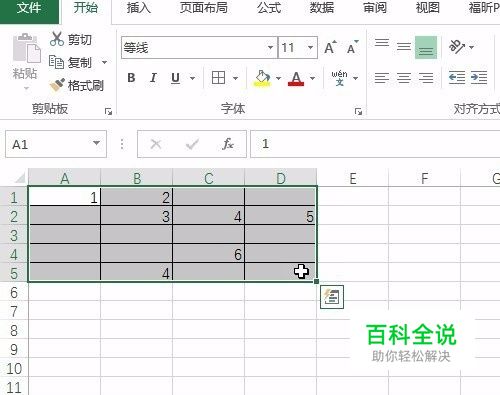Select column F header
This screenshot has height=395, width=500.
(425, 179)
